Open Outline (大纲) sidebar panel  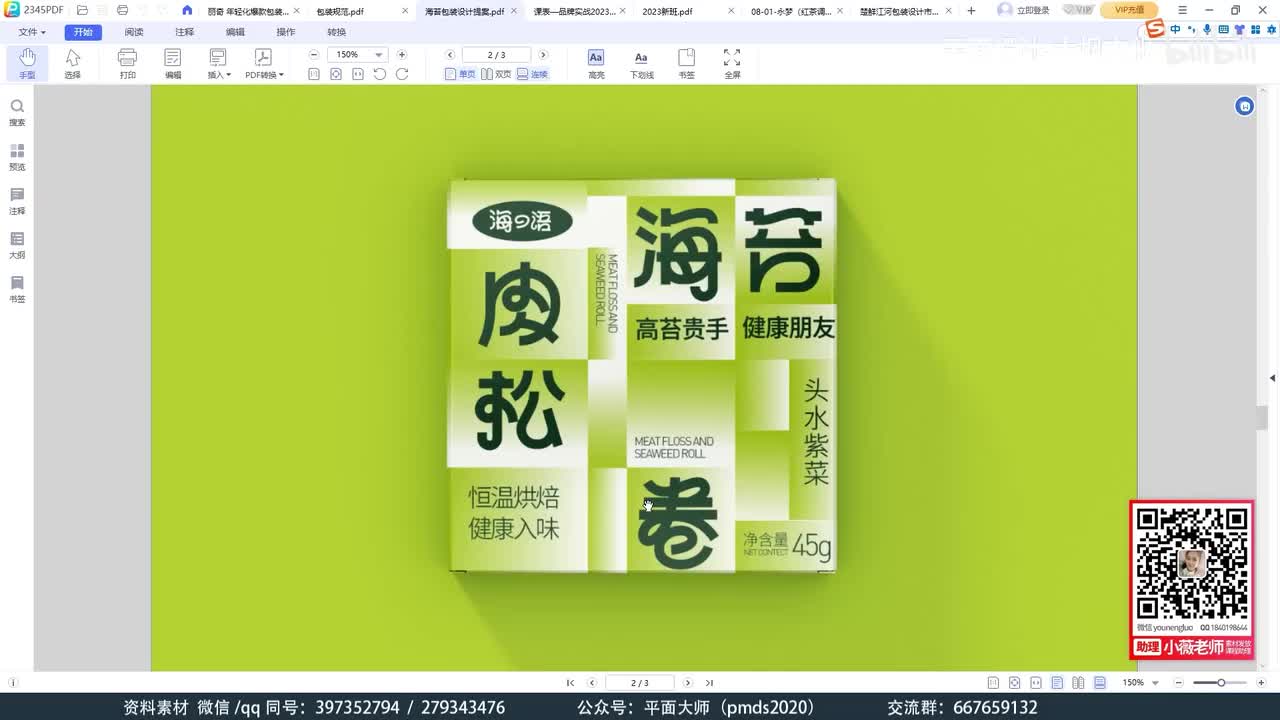[x=17, y=245]
